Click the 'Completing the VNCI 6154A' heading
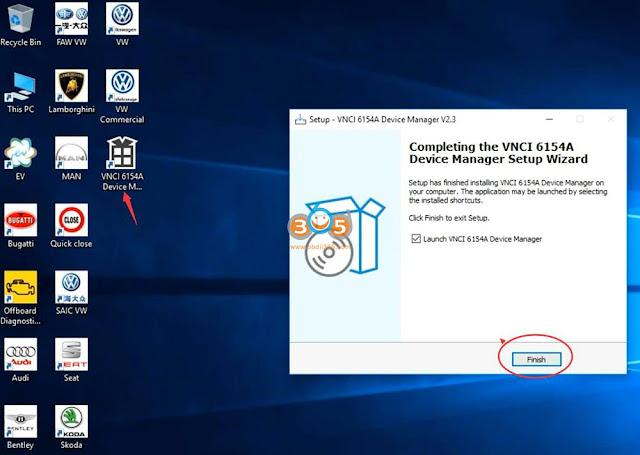Viewport: 640px width, 455px height. pyautogui.click(x=498, y=153)
